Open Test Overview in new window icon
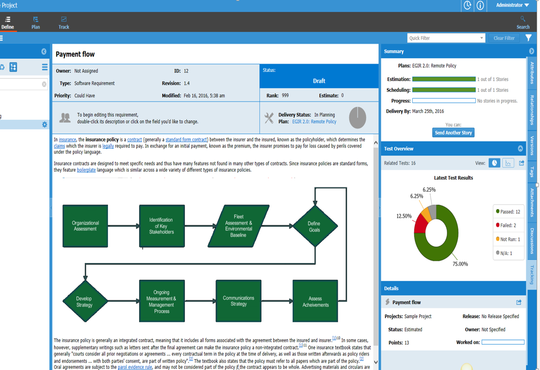The image size is (540, 370). point(521,163)
